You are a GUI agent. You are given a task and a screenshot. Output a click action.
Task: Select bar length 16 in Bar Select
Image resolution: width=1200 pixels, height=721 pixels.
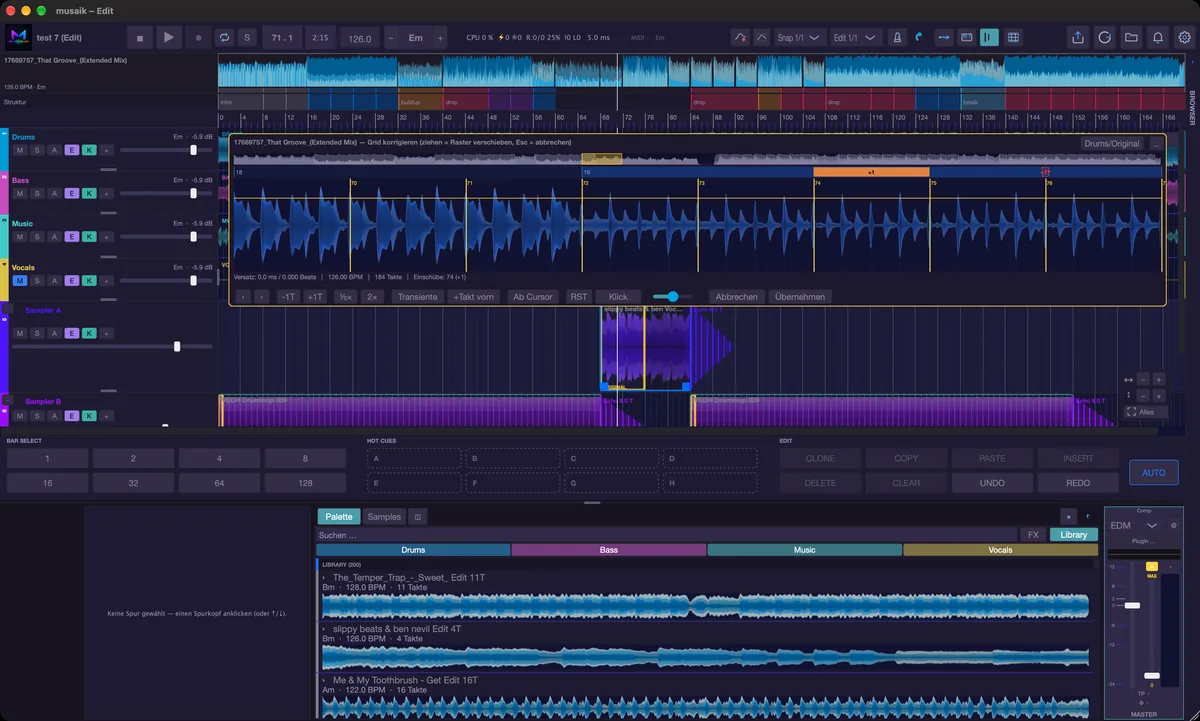tap(47, 483)
